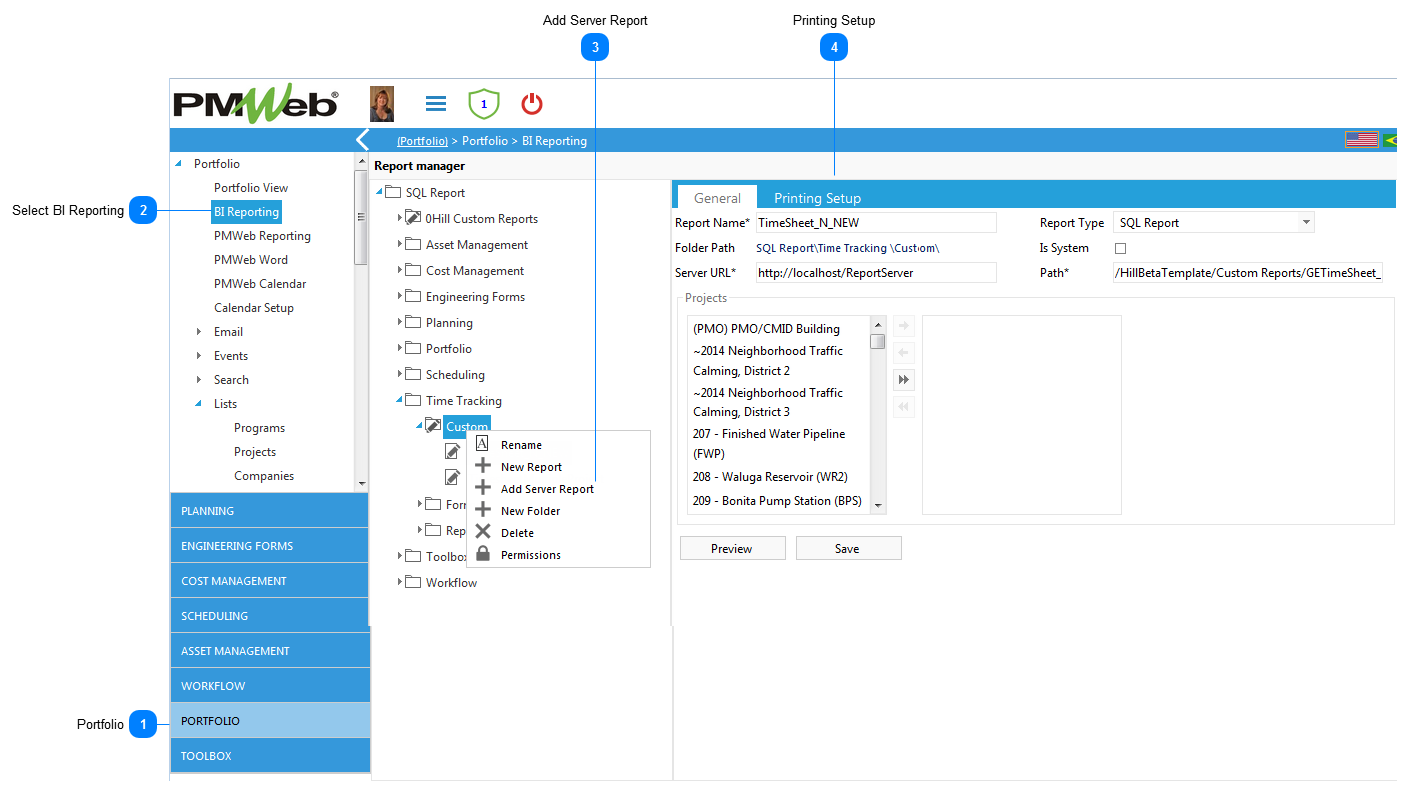1406x790 pixels.
Task: Select PMWeb Reporting in the sidebar
Action: pyautogui.click(x=262, y=236)
